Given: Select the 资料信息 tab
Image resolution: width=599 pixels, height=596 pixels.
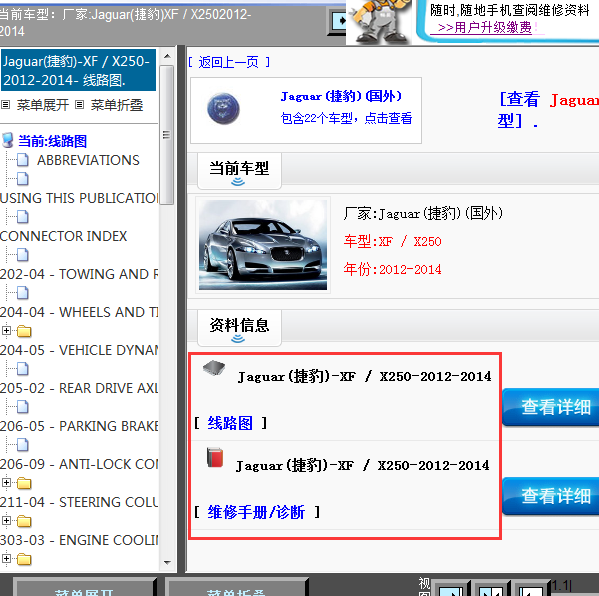Looking at the screenshot, I should 240,328.
